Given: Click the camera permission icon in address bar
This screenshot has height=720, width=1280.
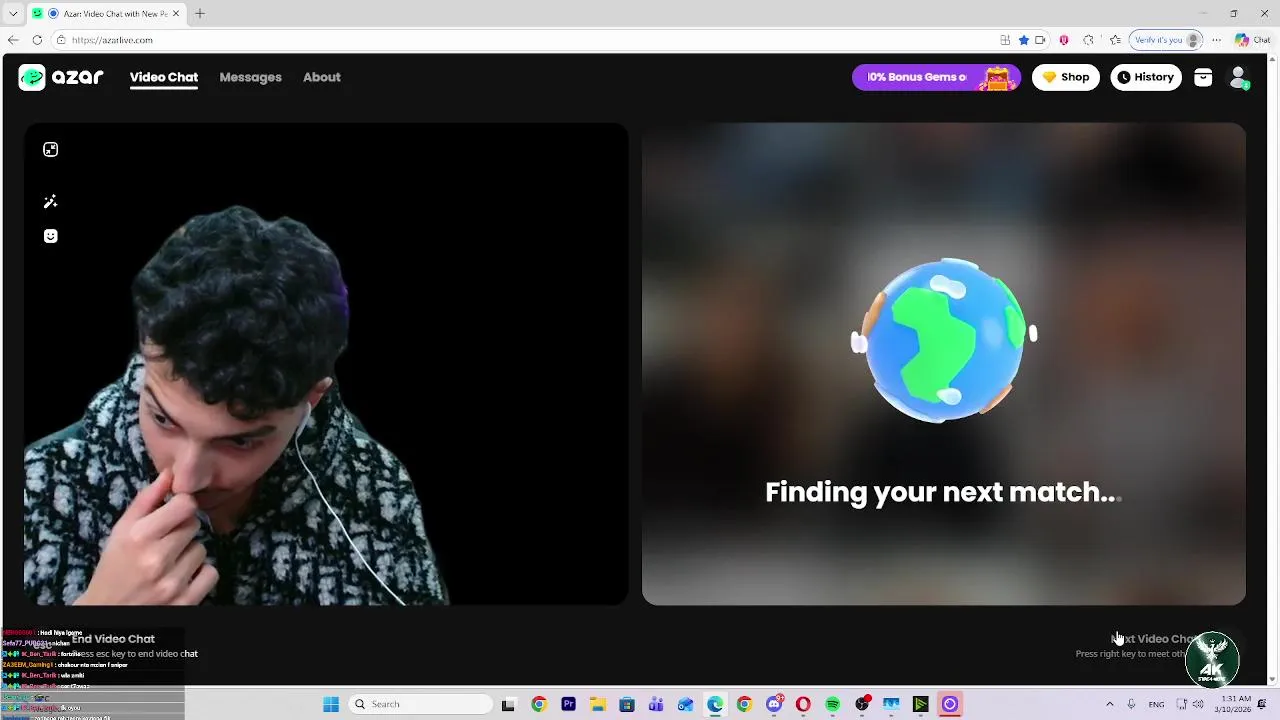Looking at the screenshot, I should pos(1040,40).
